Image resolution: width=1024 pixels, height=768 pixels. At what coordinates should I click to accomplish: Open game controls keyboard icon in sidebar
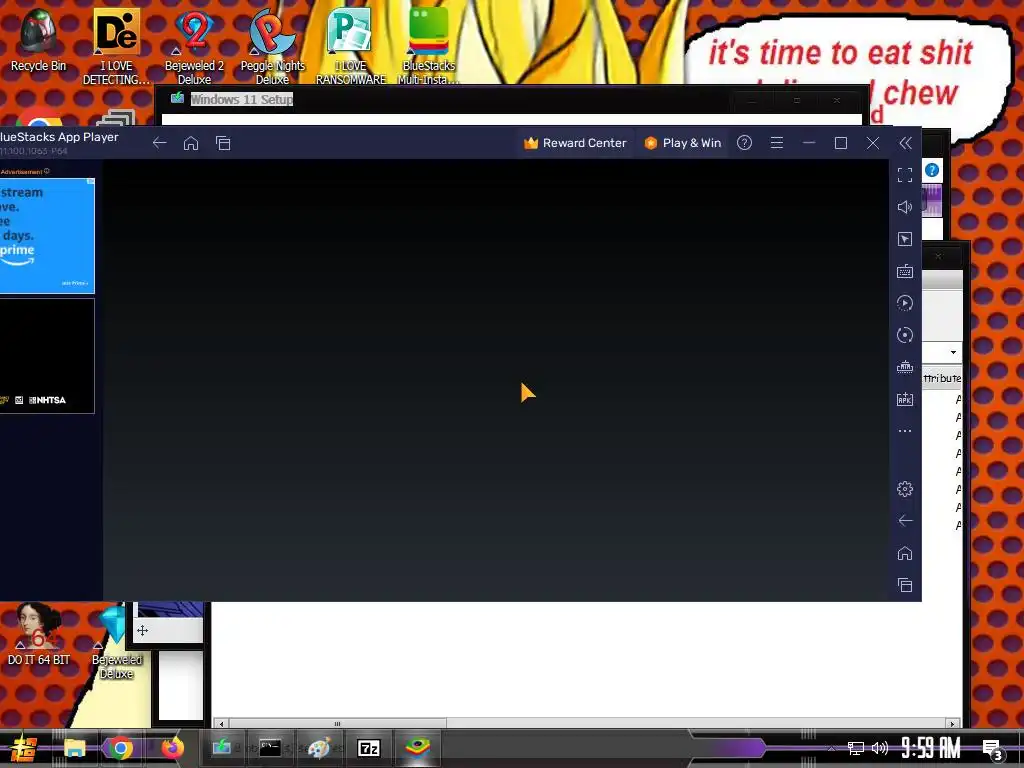(905, 271)
